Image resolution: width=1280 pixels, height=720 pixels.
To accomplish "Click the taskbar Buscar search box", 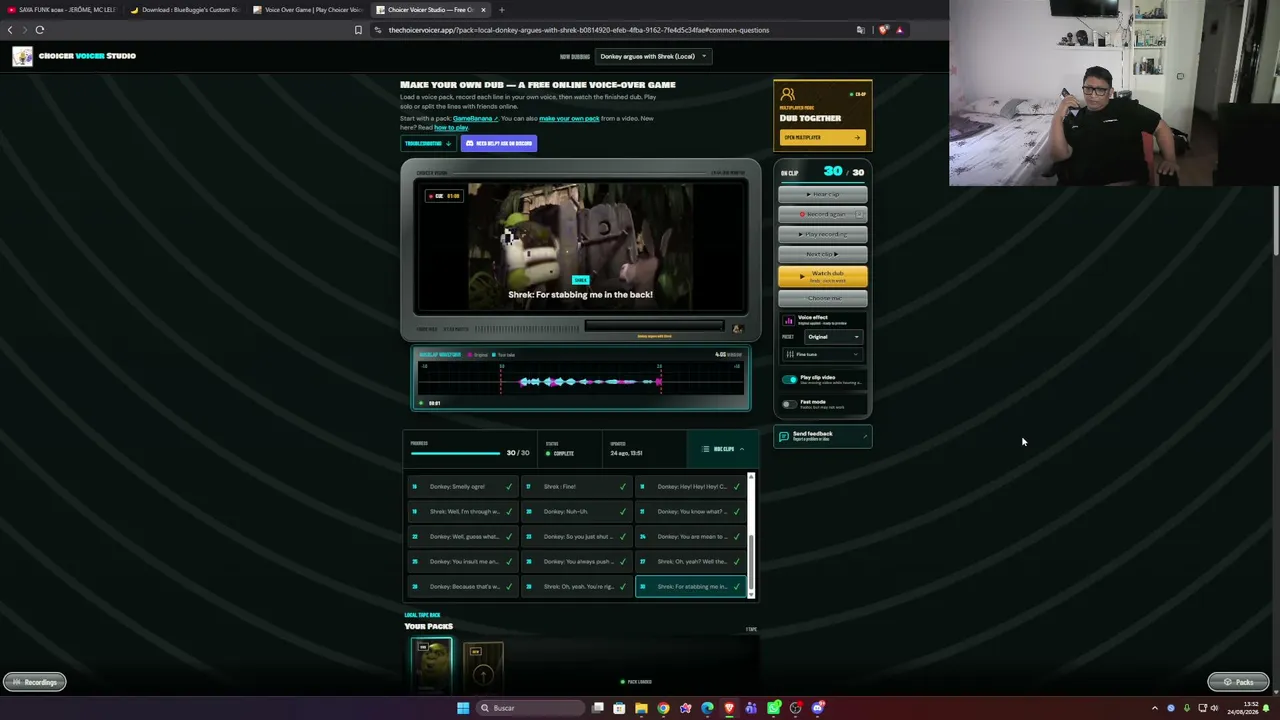I will [x=531, y=708].
